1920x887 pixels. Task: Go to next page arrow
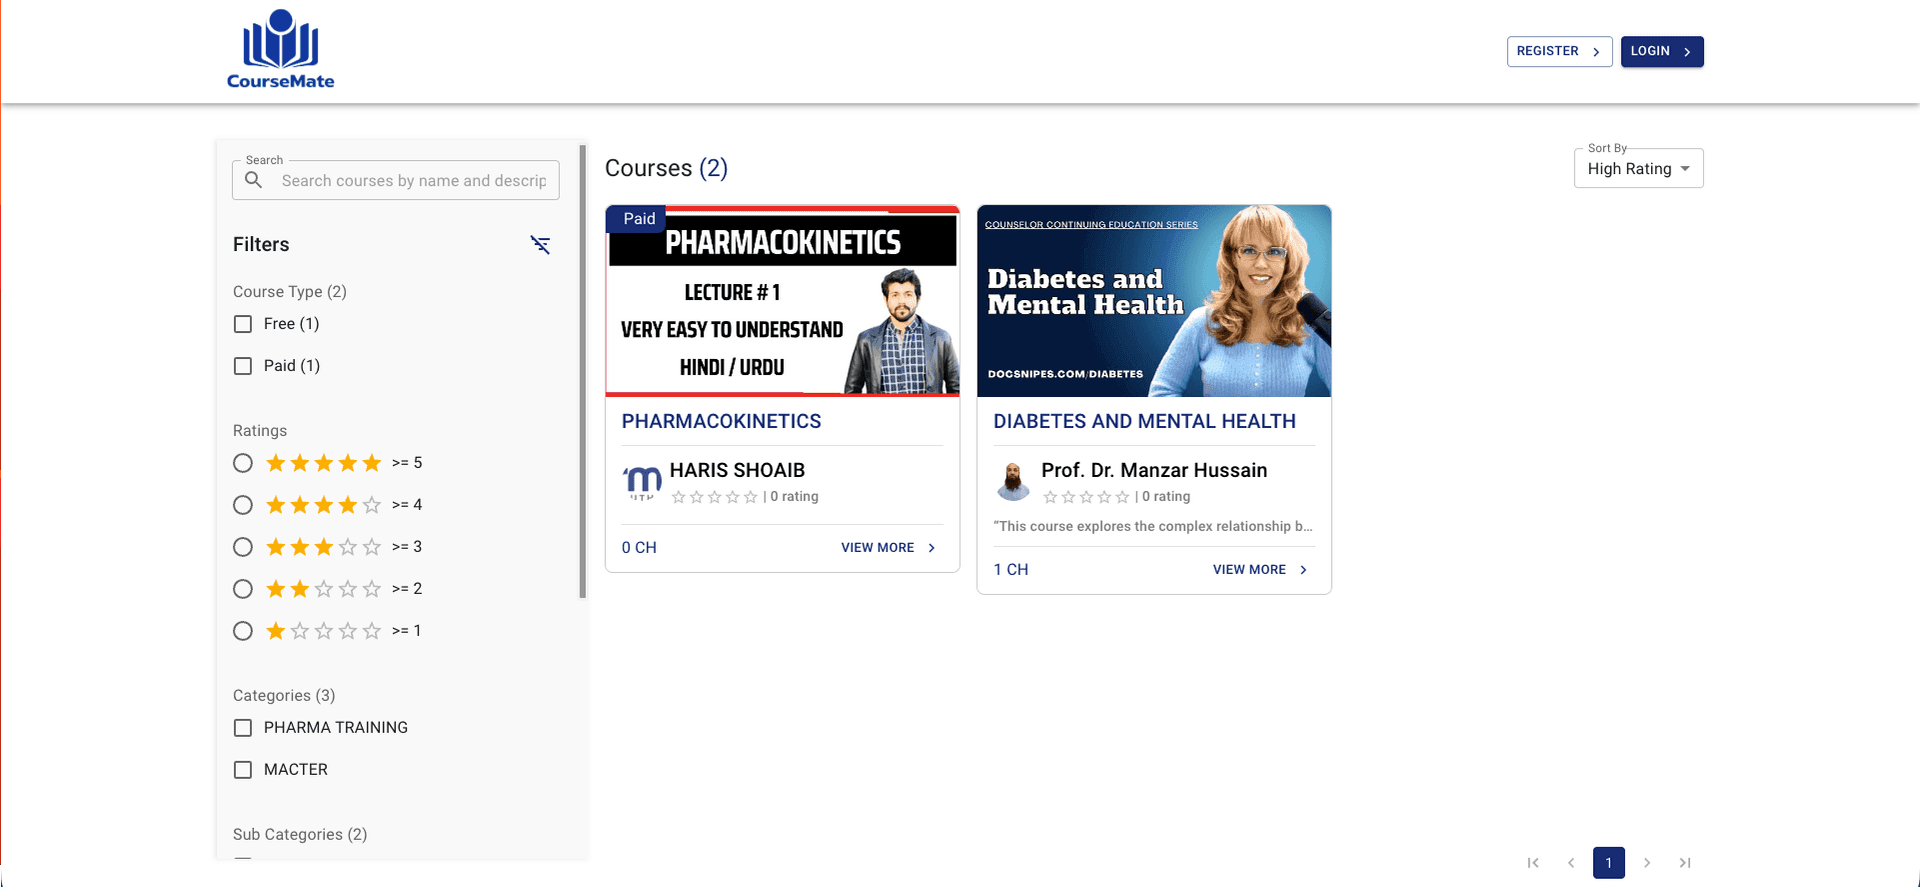[x=1647, y=862]
